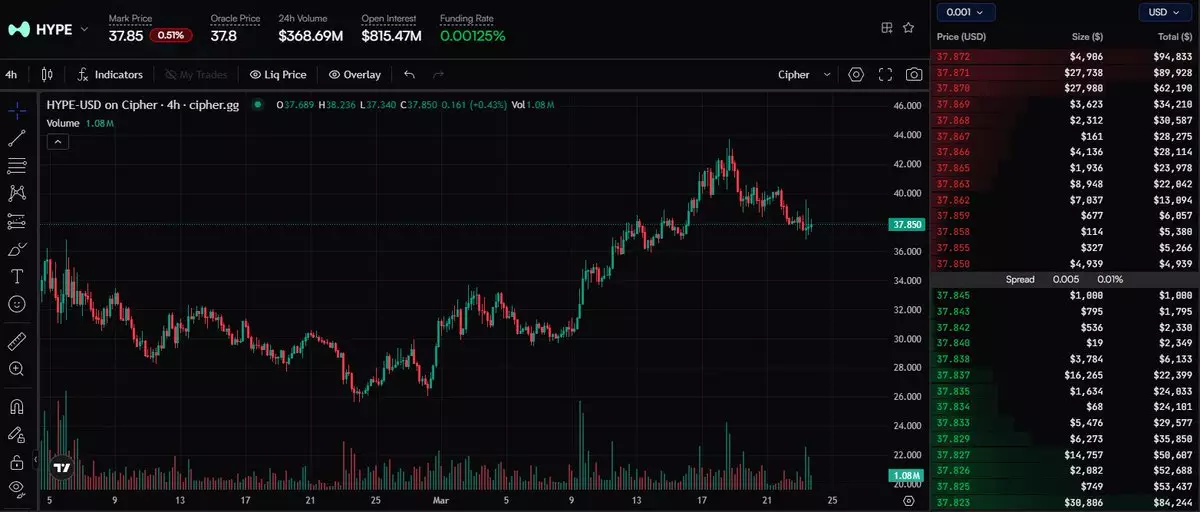Click the 1.08M volume axis label
Image resolution: width=1200 pixels, height=512 pixels.
point(906,476)
